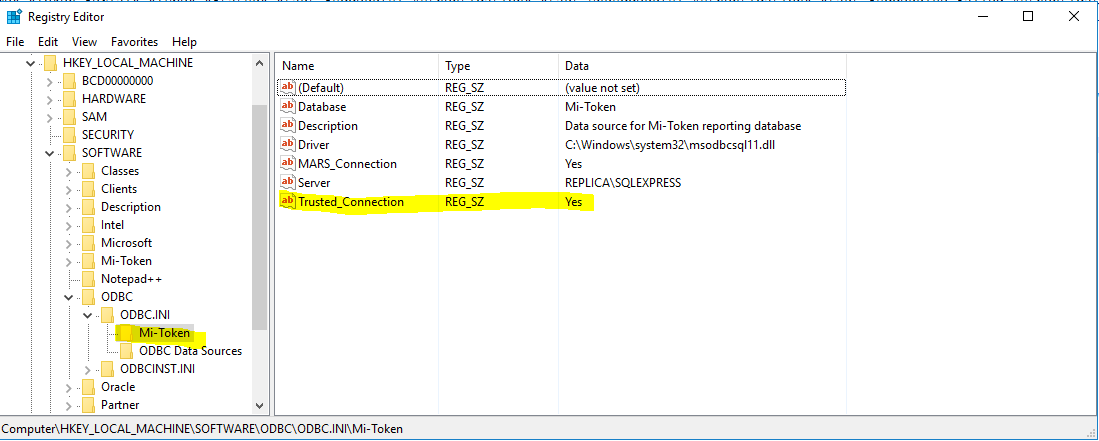Open the Favorites menu

coord(135,42)
